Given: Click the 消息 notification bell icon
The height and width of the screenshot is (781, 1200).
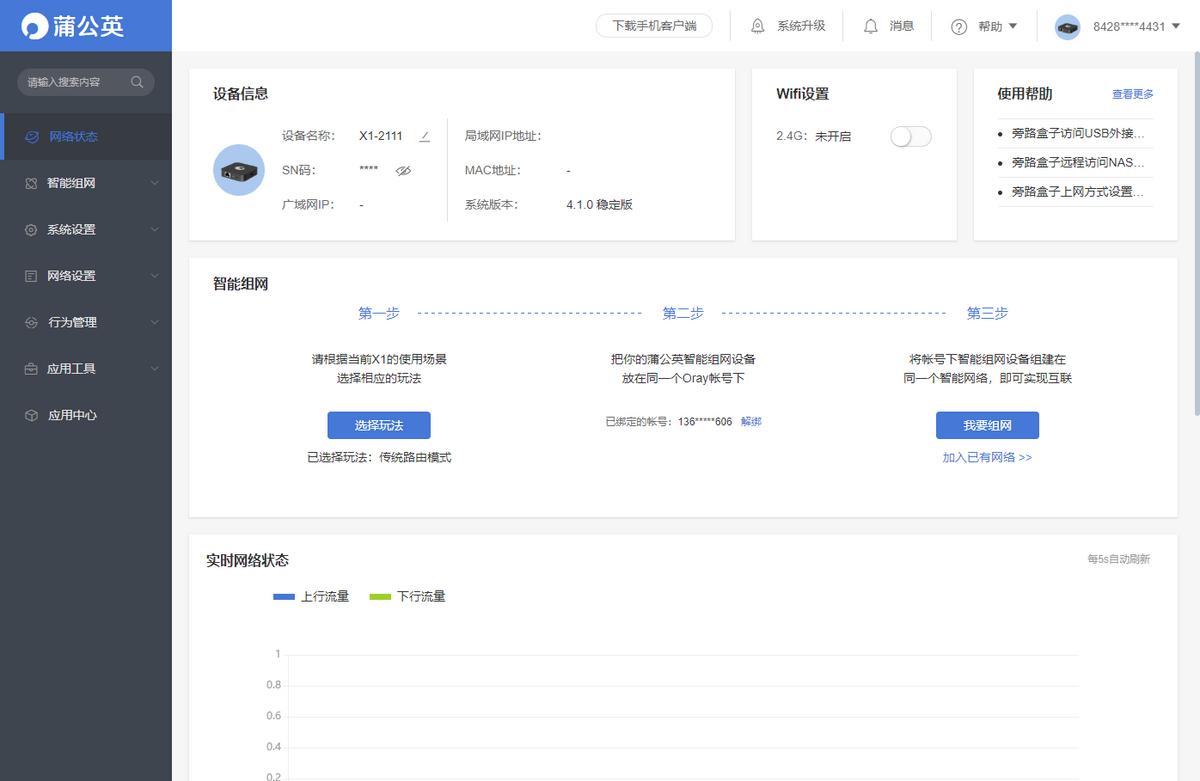Looking at the screenshot, I should coord(869,26).
